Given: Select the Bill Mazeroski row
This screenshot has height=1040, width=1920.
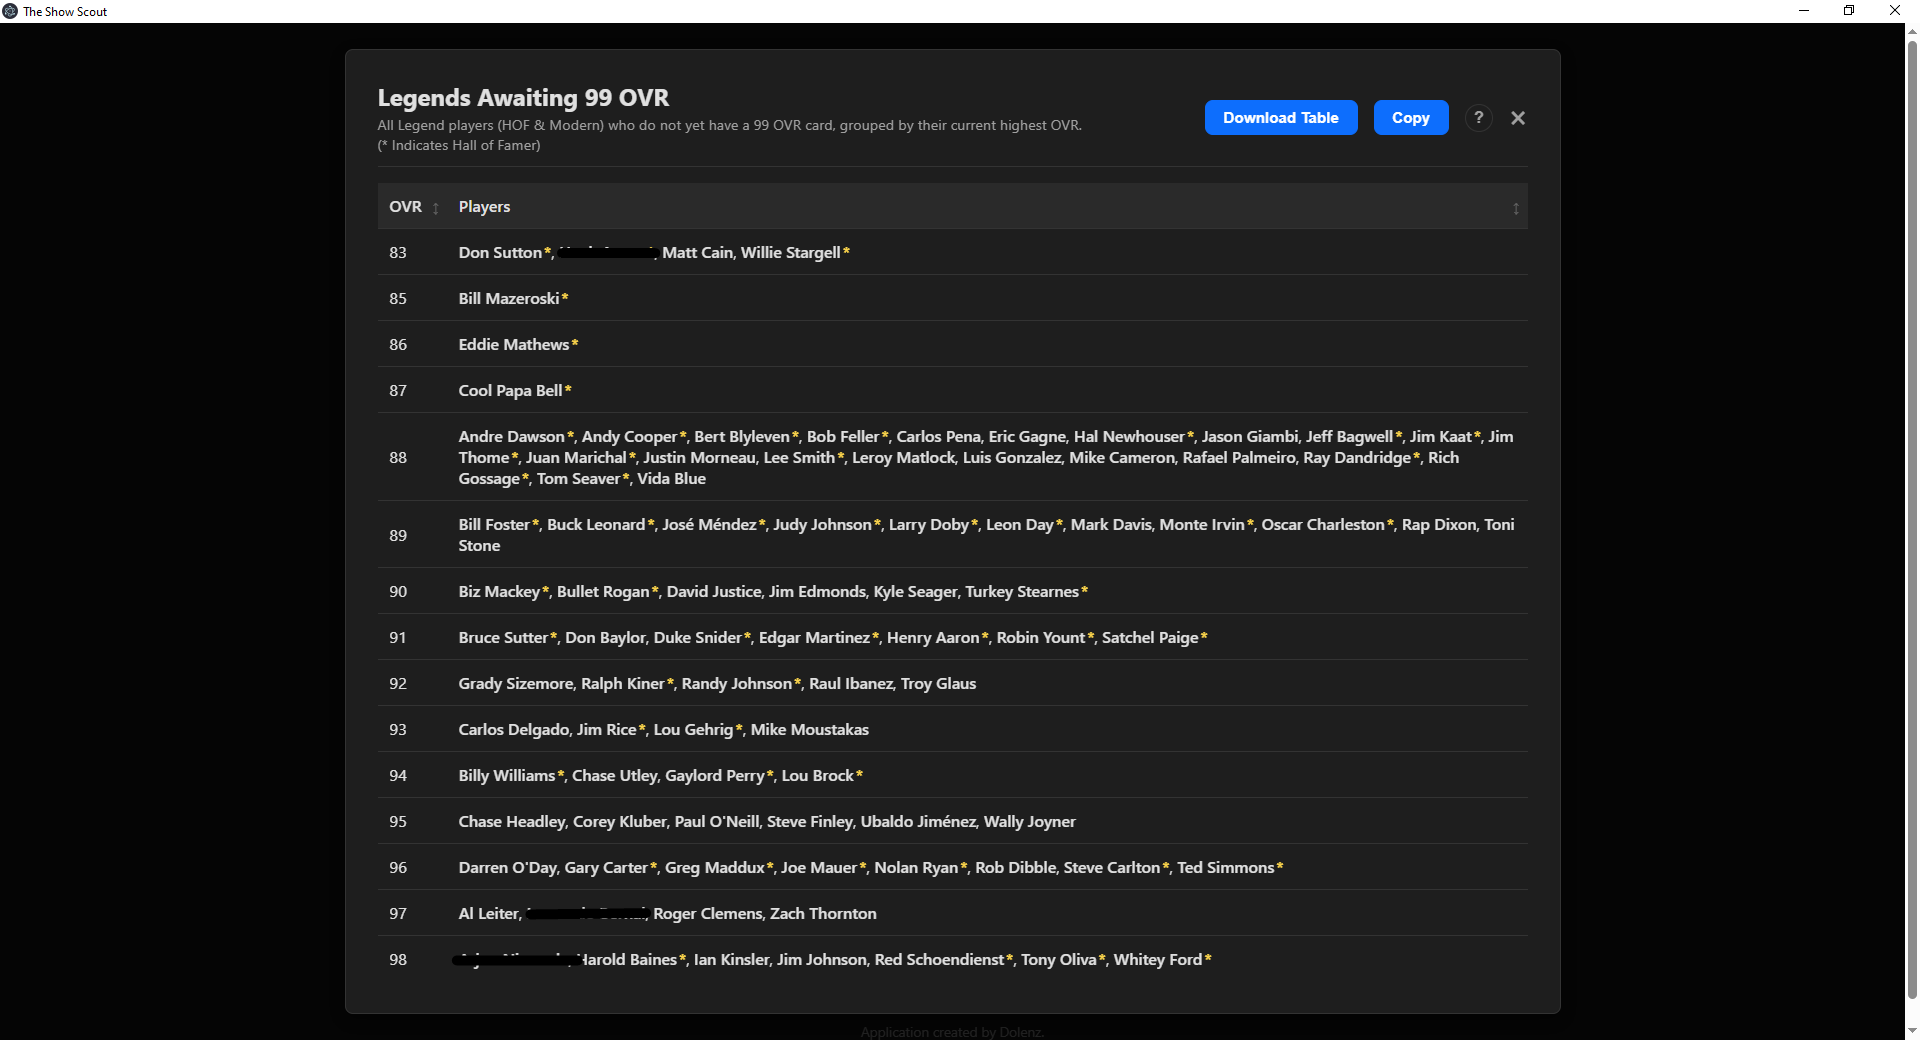Looking at the screenshot, I should tap(952, 299).
